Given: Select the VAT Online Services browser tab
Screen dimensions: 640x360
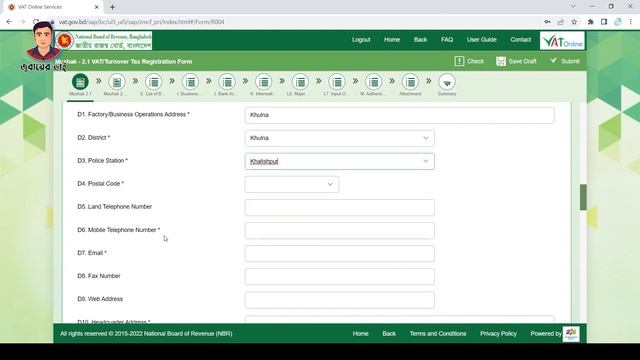Looking at the screenshot, I should click(54, 7).
